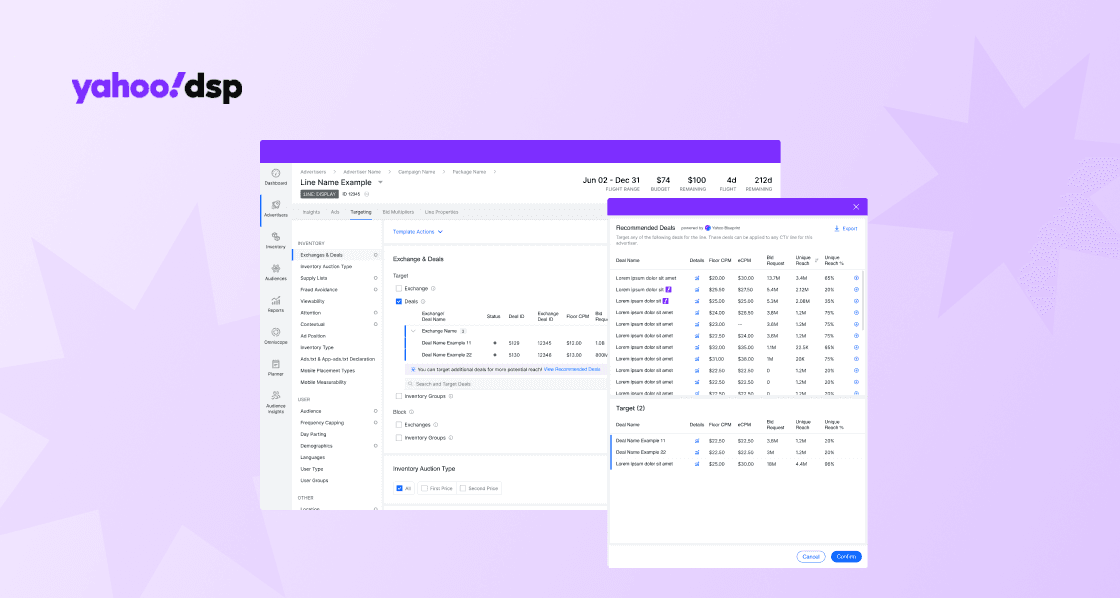1120x598 pixels.
Task: Select the Deal Name Example 22 row in main table
Action: tap(506, 354)
